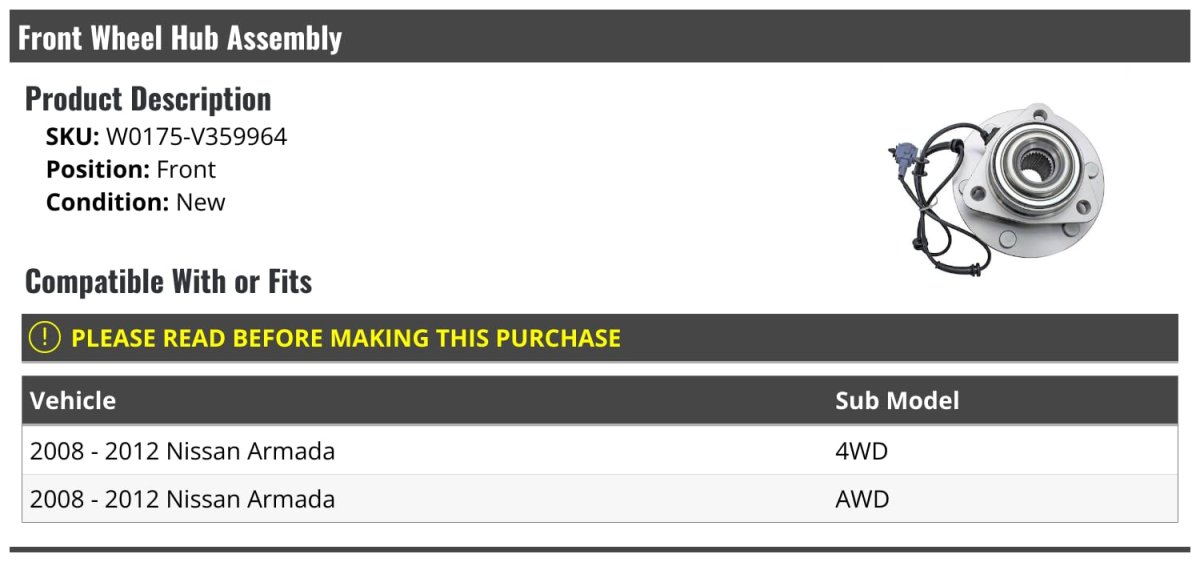The image size is (1200, 562).
Task: Click the splined hub center in the photo
Action: tap(1034, 163)
